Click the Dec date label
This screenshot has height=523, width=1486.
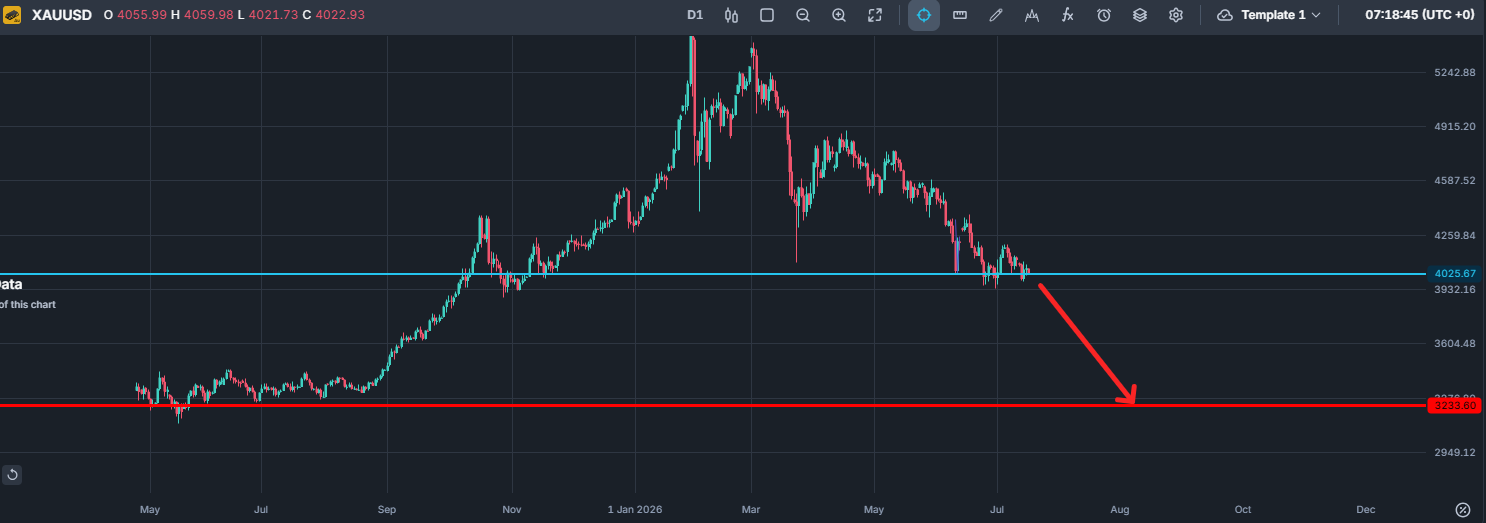[1366, 509]
